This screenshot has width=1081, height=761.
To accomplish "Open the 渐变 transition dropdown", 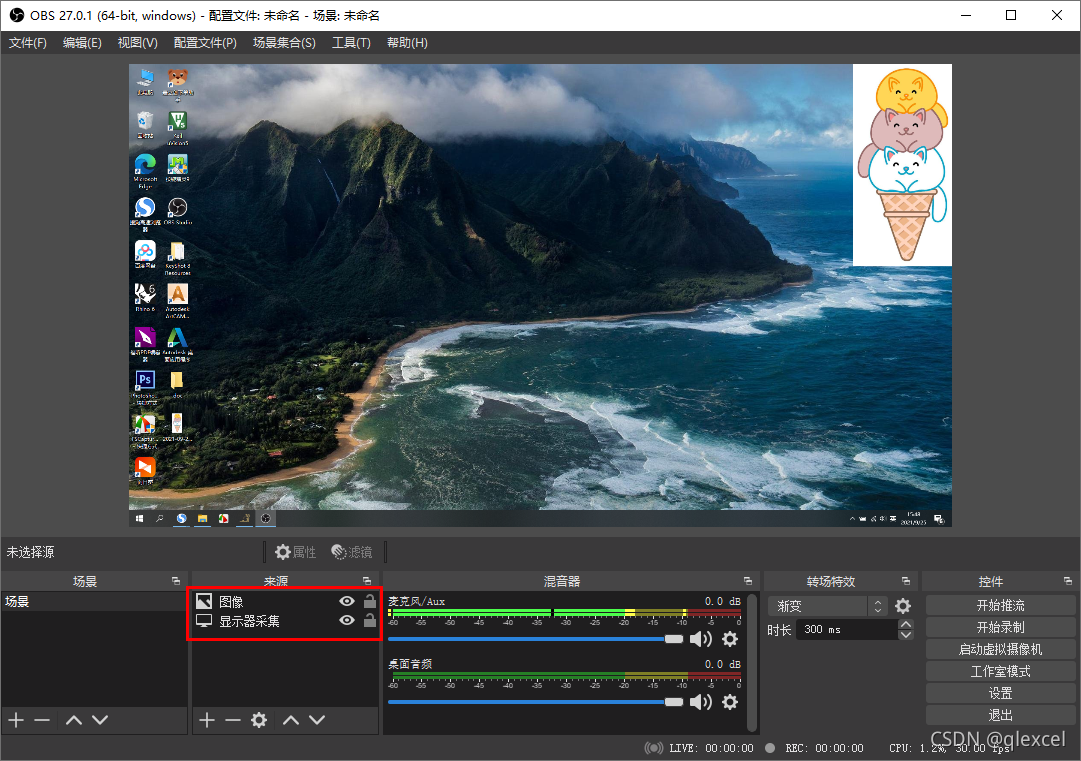I will [x=827, y=606].
